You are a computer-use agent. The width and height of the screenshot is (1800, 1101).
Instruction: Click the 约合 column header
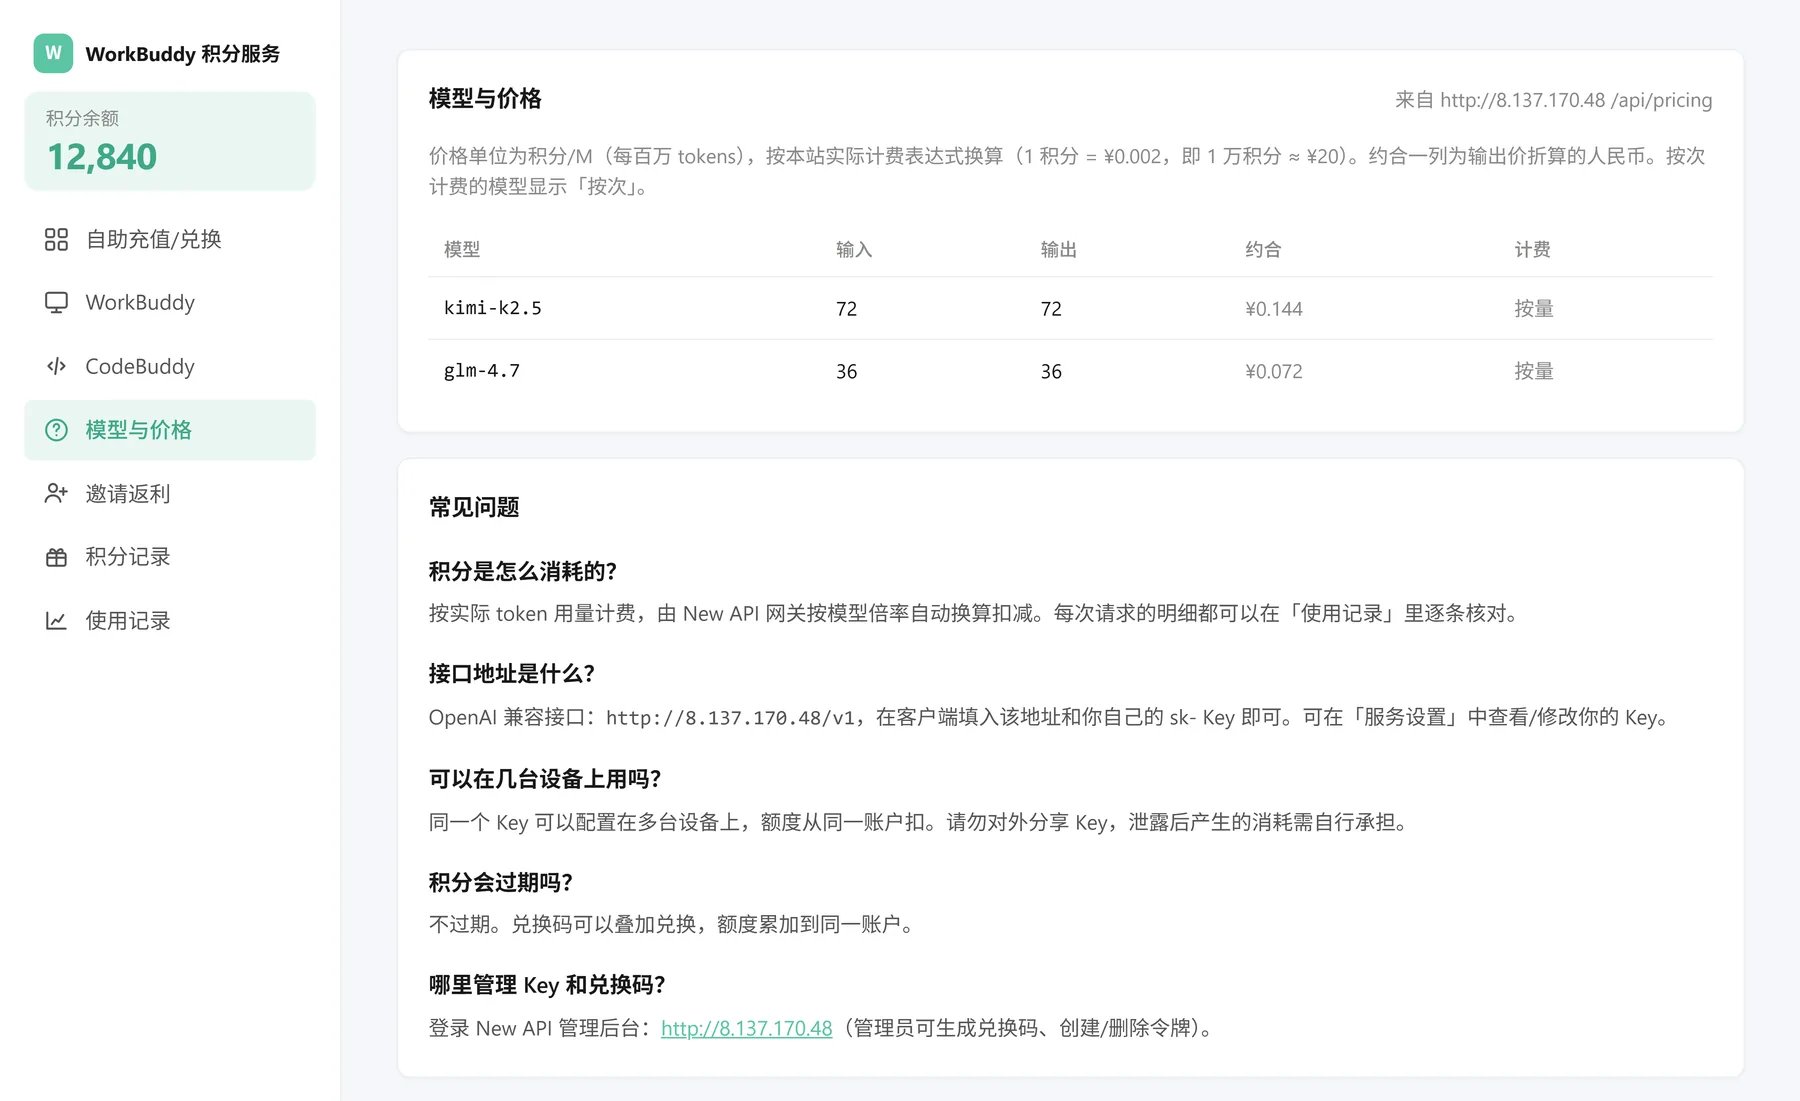click(x=1263, y=250)
